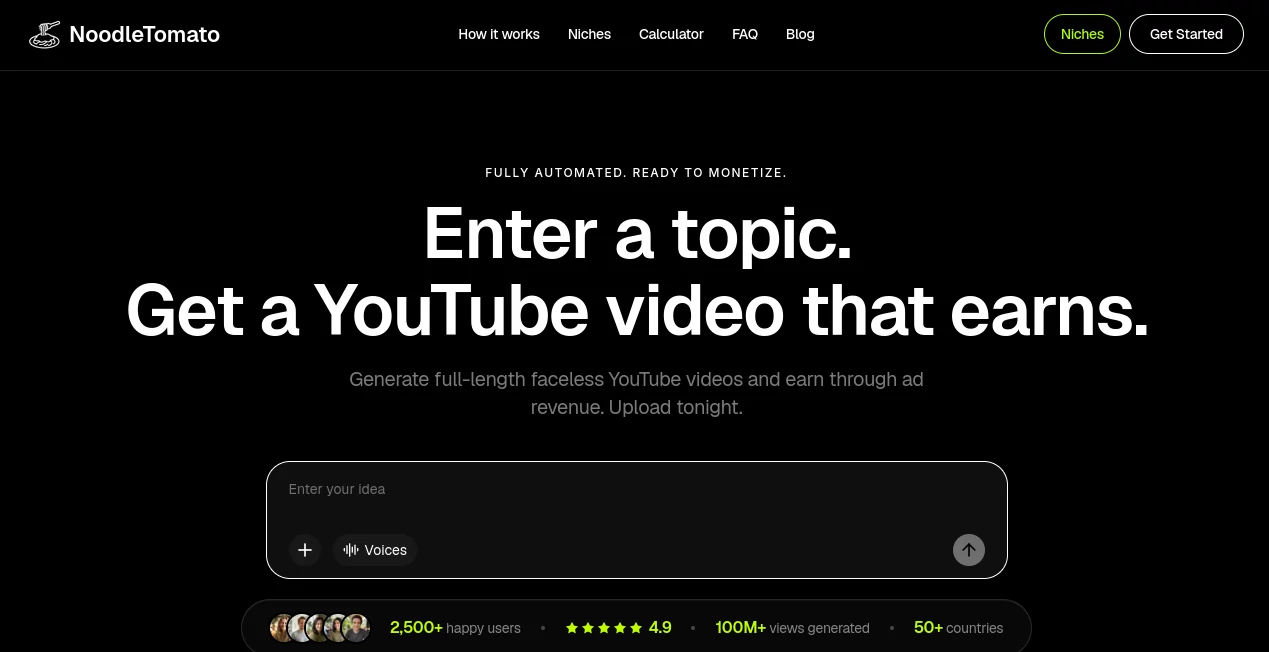Click the Get Started button

pyautogui.click(x=1186, y=34)
